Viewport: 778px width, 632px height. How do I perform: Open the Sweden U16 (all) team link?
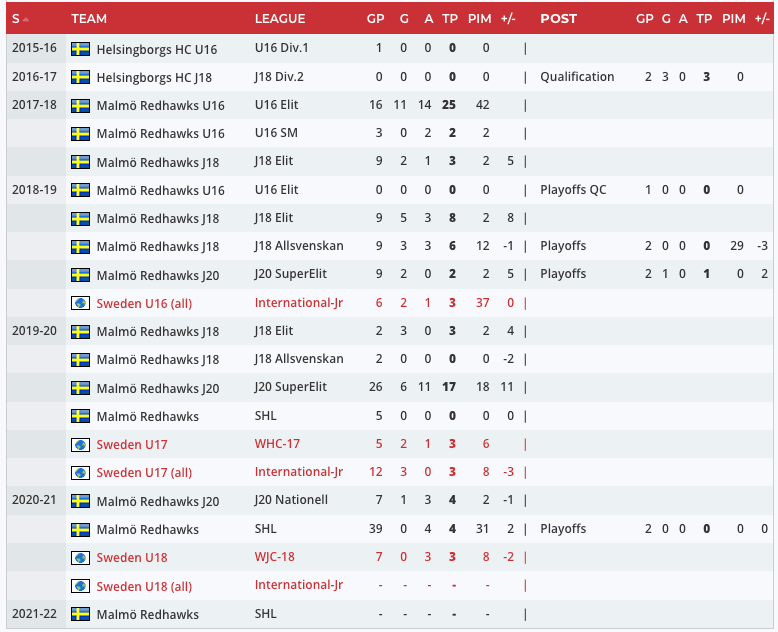(144, 303)
